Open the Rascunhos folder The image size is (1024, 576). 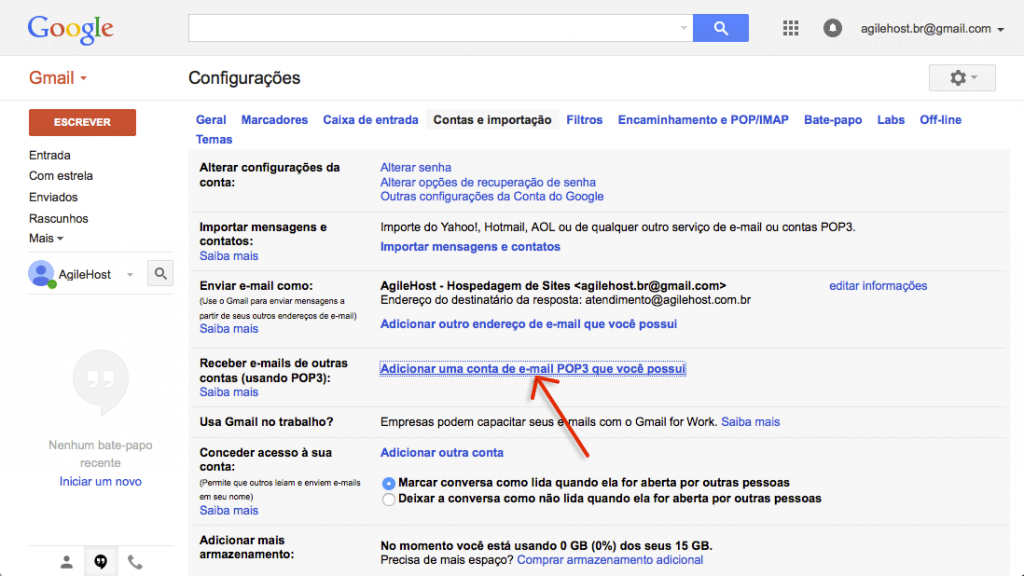click(x=58, y=219)
